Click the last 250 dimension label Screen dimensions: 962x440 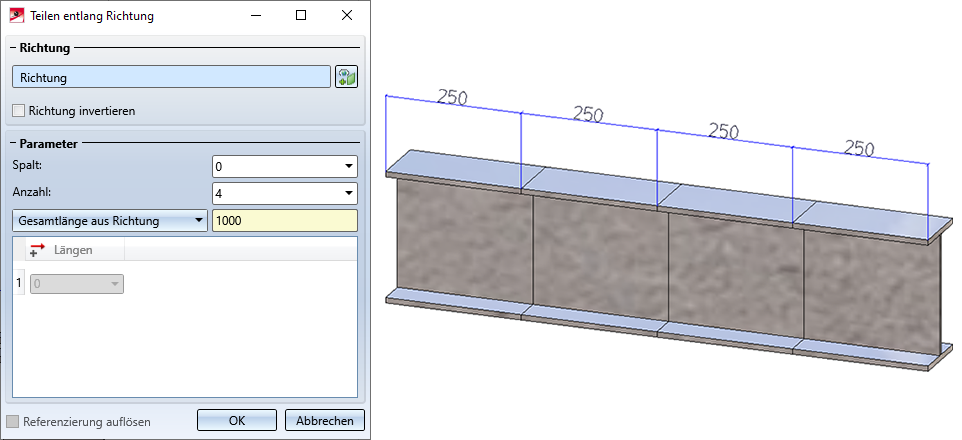[859, 148]
